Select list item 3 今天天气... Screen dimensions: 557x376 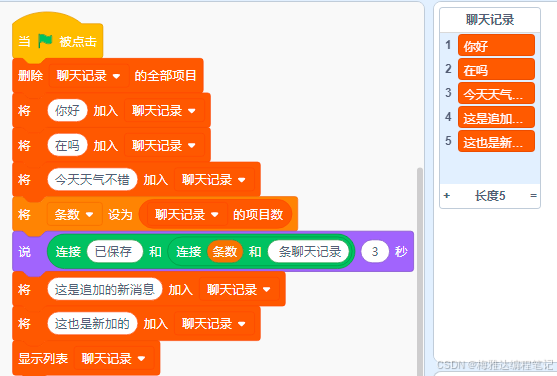click(496, 93)
